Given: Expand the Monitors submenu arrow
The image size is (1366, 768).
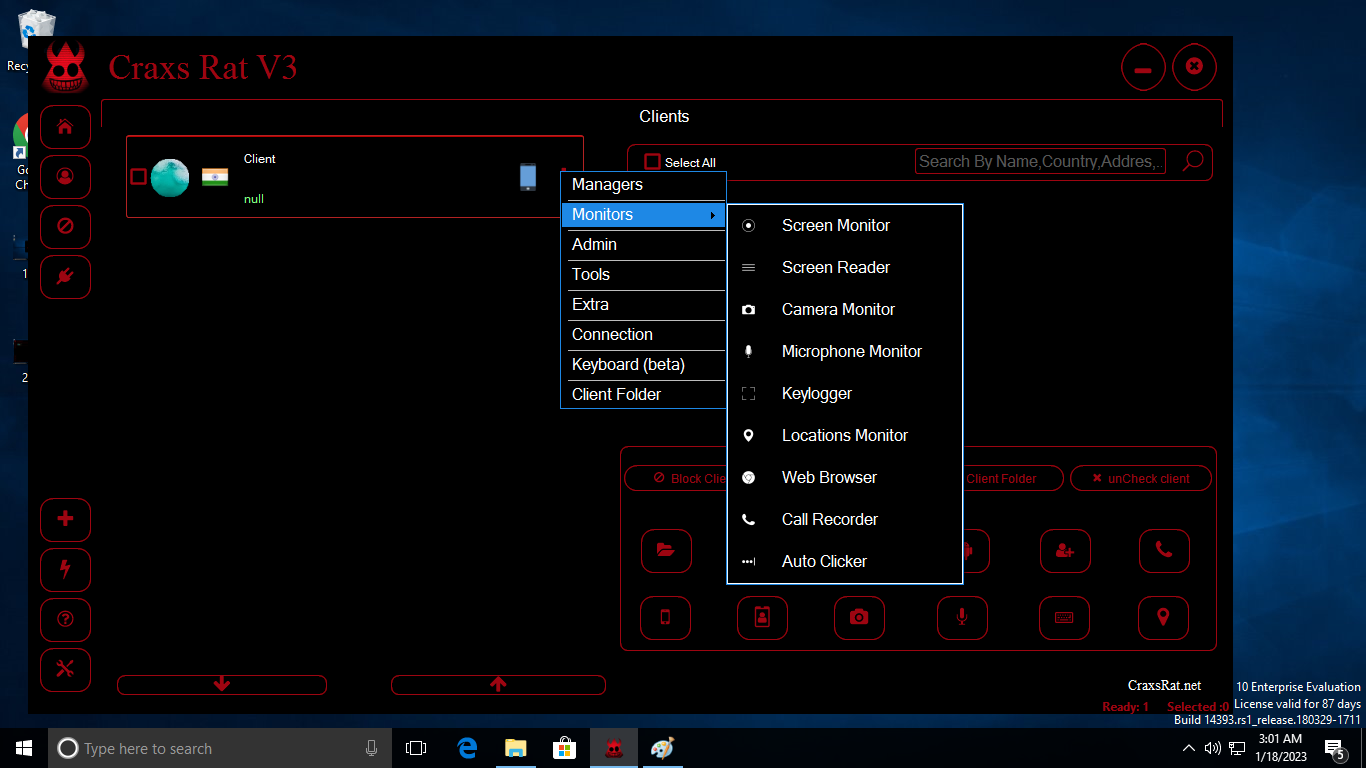Looking at the screenshot, I should click(712, 215).
